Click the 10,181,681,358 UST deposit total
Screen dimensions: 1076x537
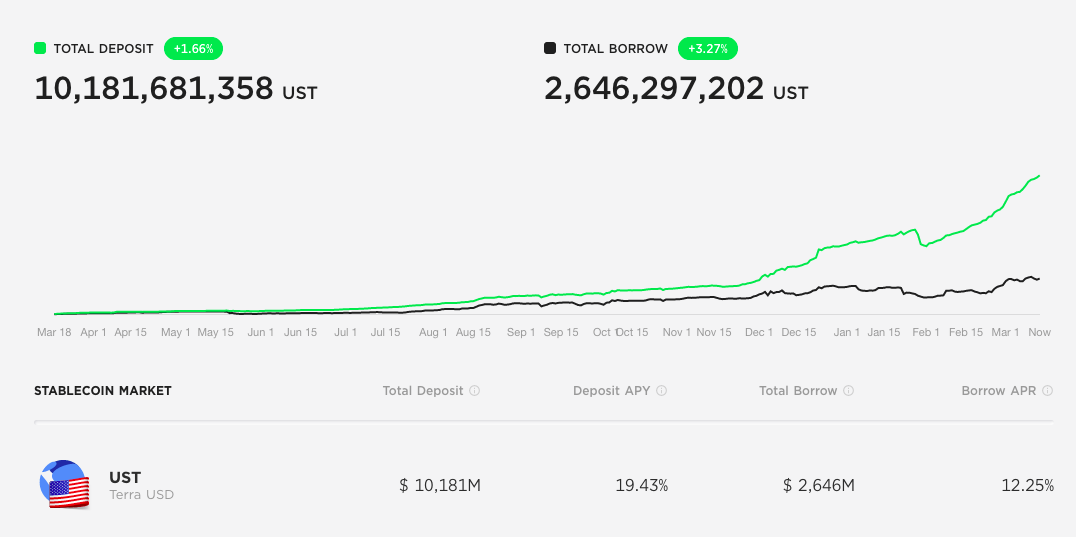(154, 89)
